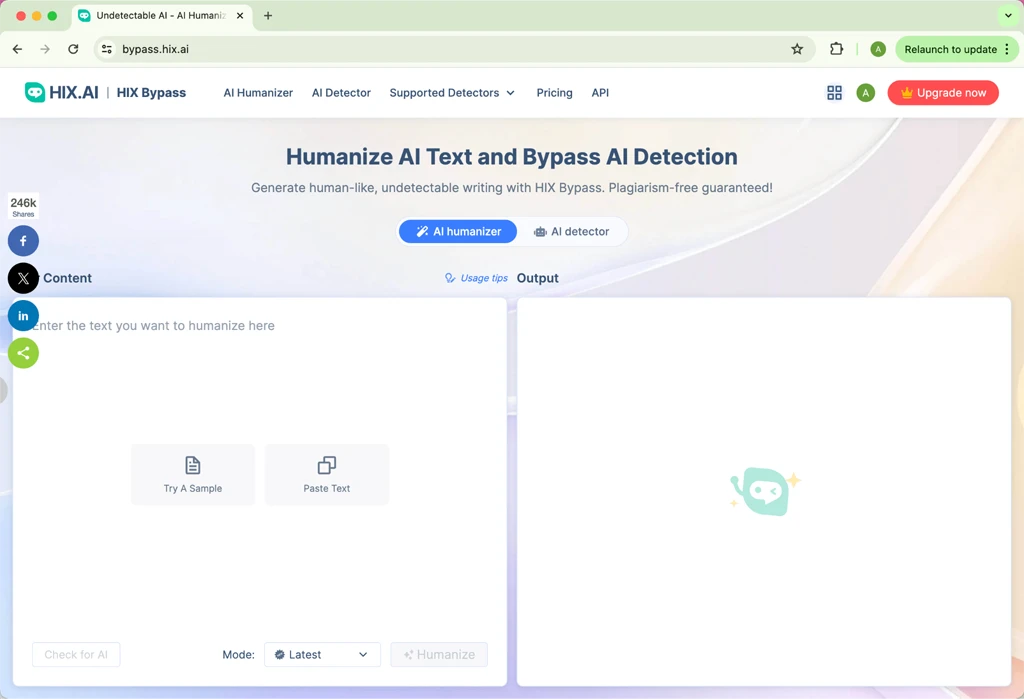Switch to AI humanizer tab
The width and height of the screenshot is (1024, 699).
tap(458, 231)
